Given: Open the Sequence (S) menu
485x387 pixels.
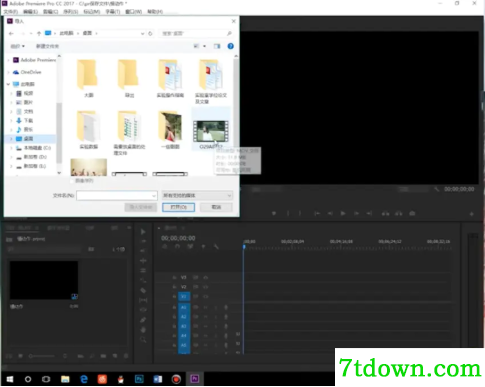Looking at the screenshot, I should coord(70,12).
